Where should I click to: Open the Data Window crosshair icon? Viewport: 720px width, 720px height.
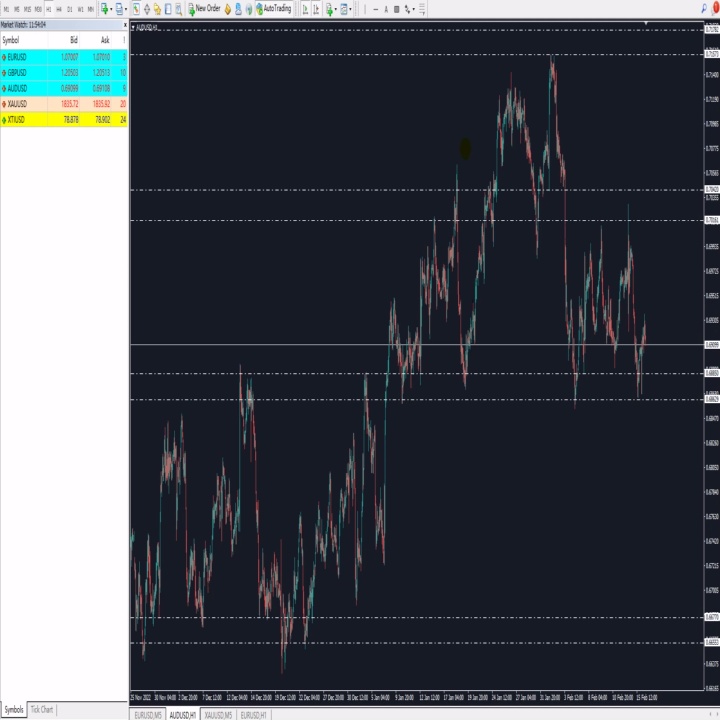(x=147, y=9)
